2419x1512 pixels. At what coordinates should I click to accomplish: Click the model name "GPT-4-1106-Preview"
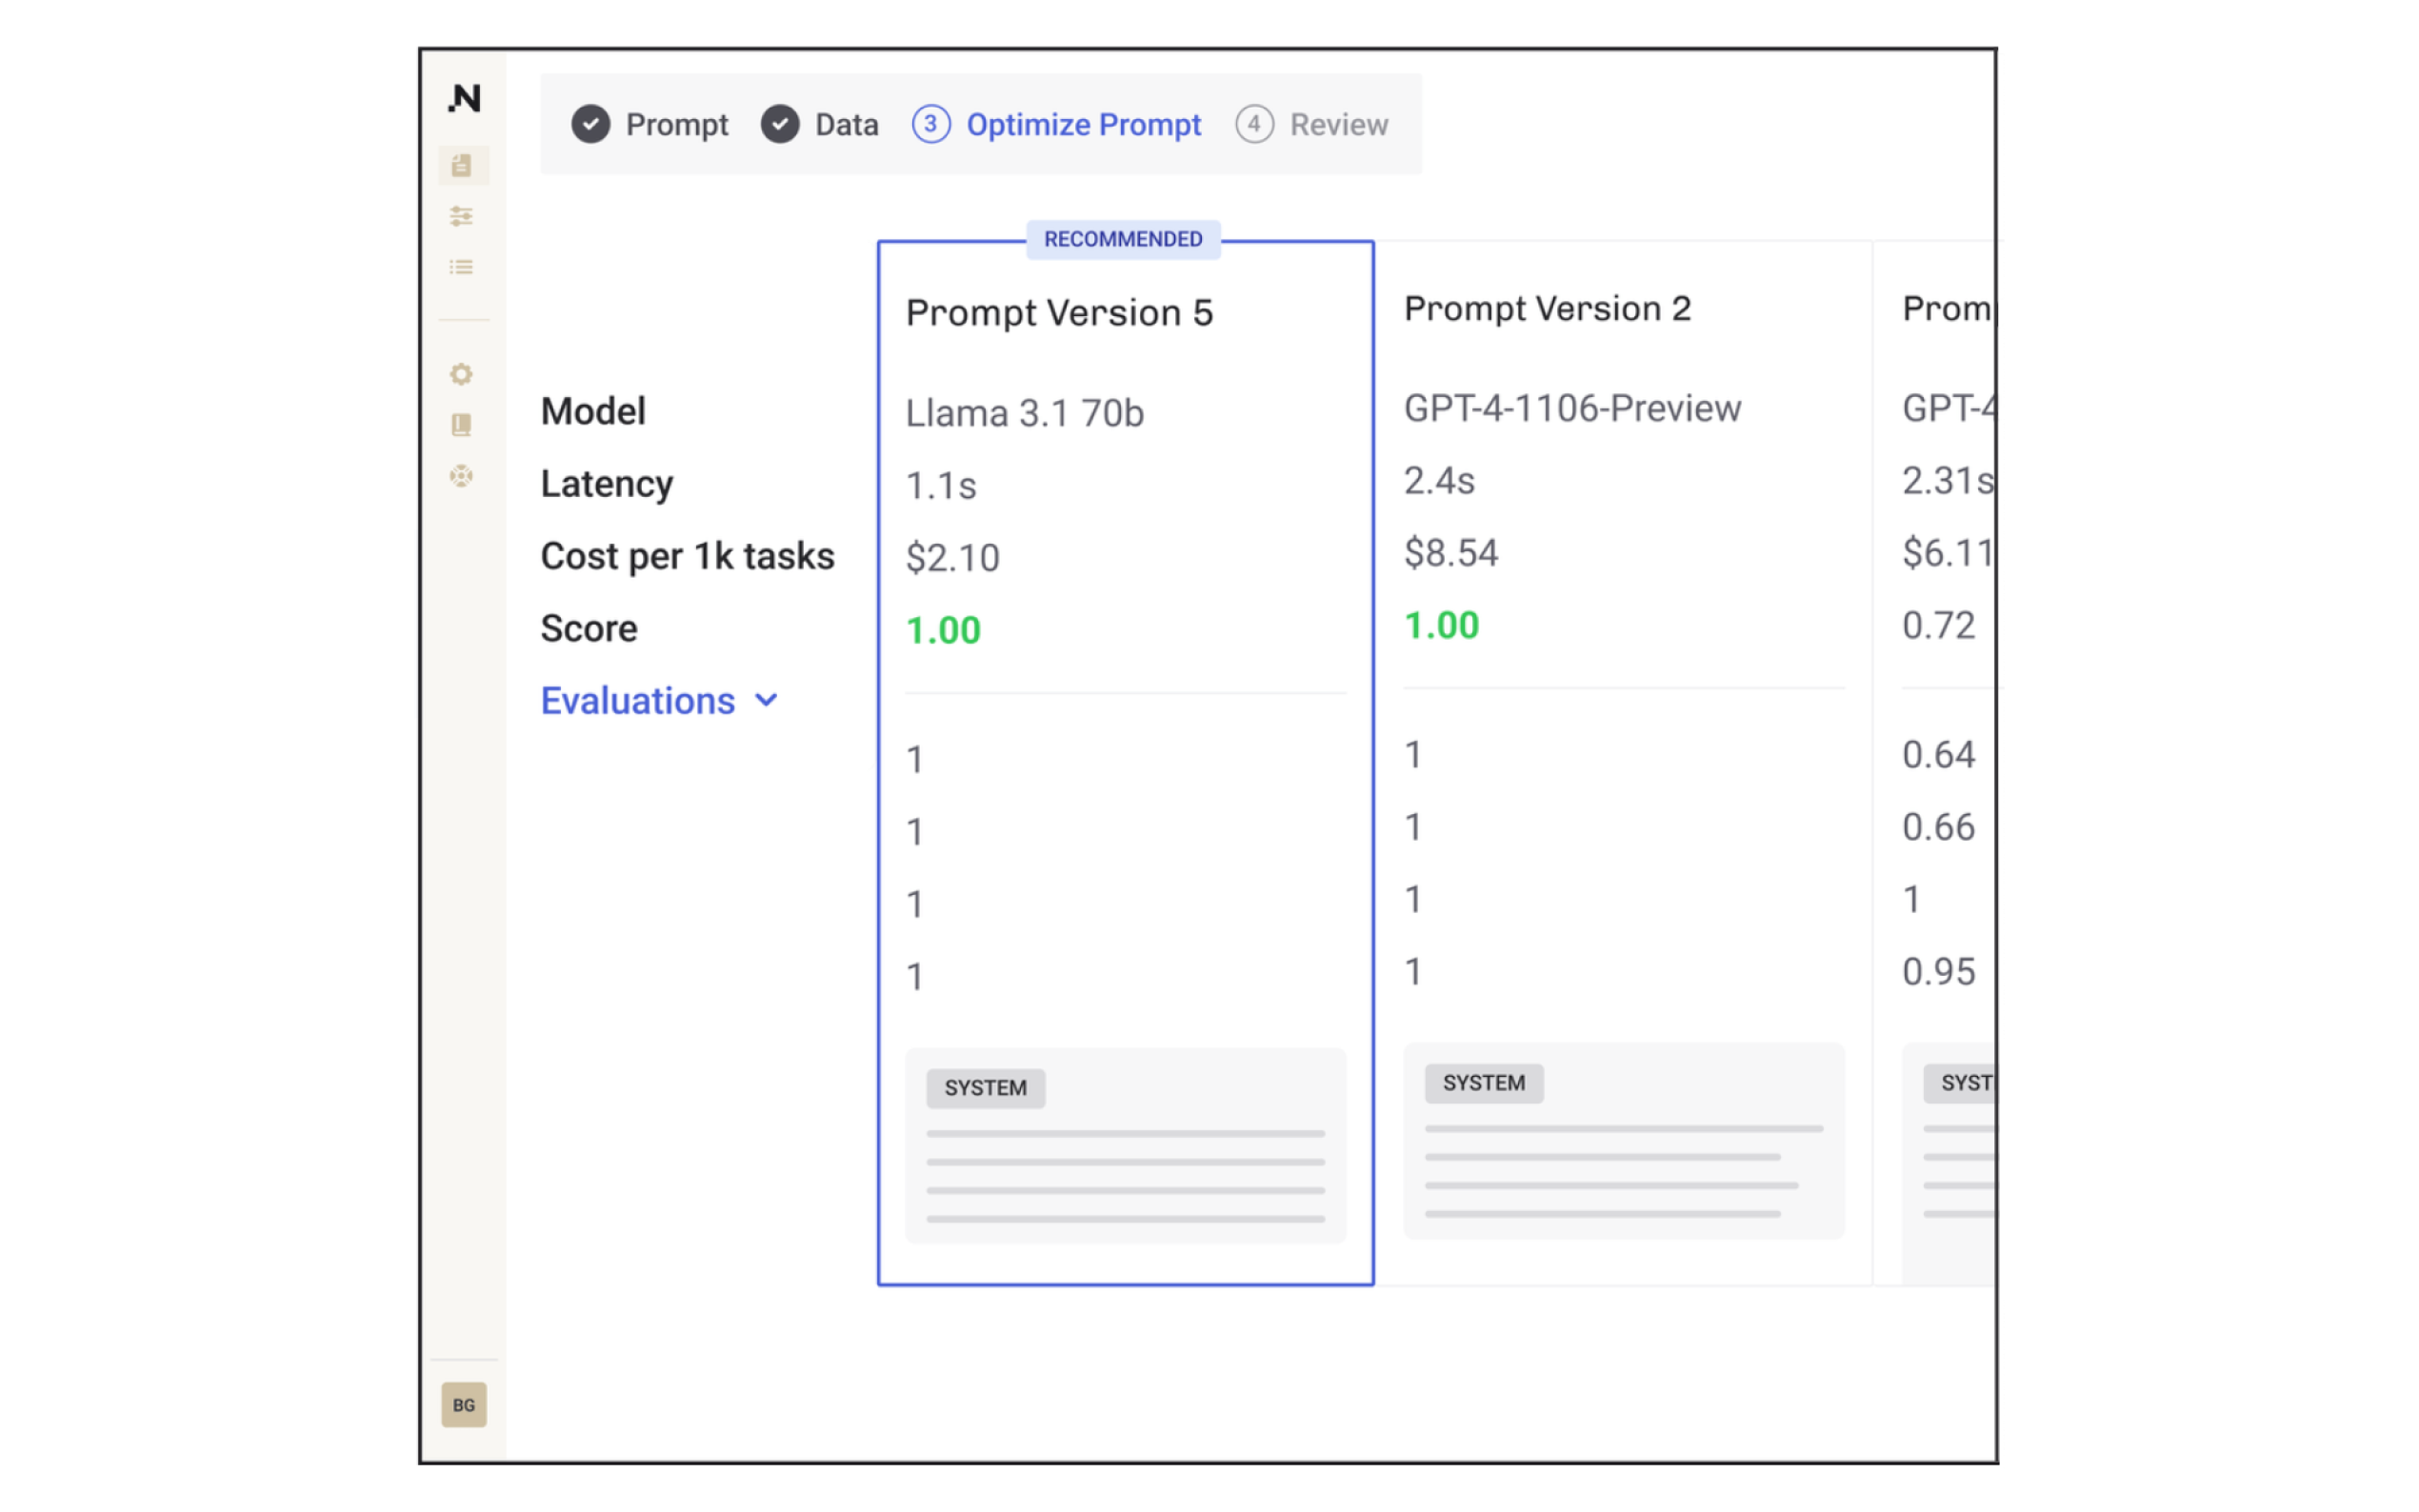pos(1573,408)
